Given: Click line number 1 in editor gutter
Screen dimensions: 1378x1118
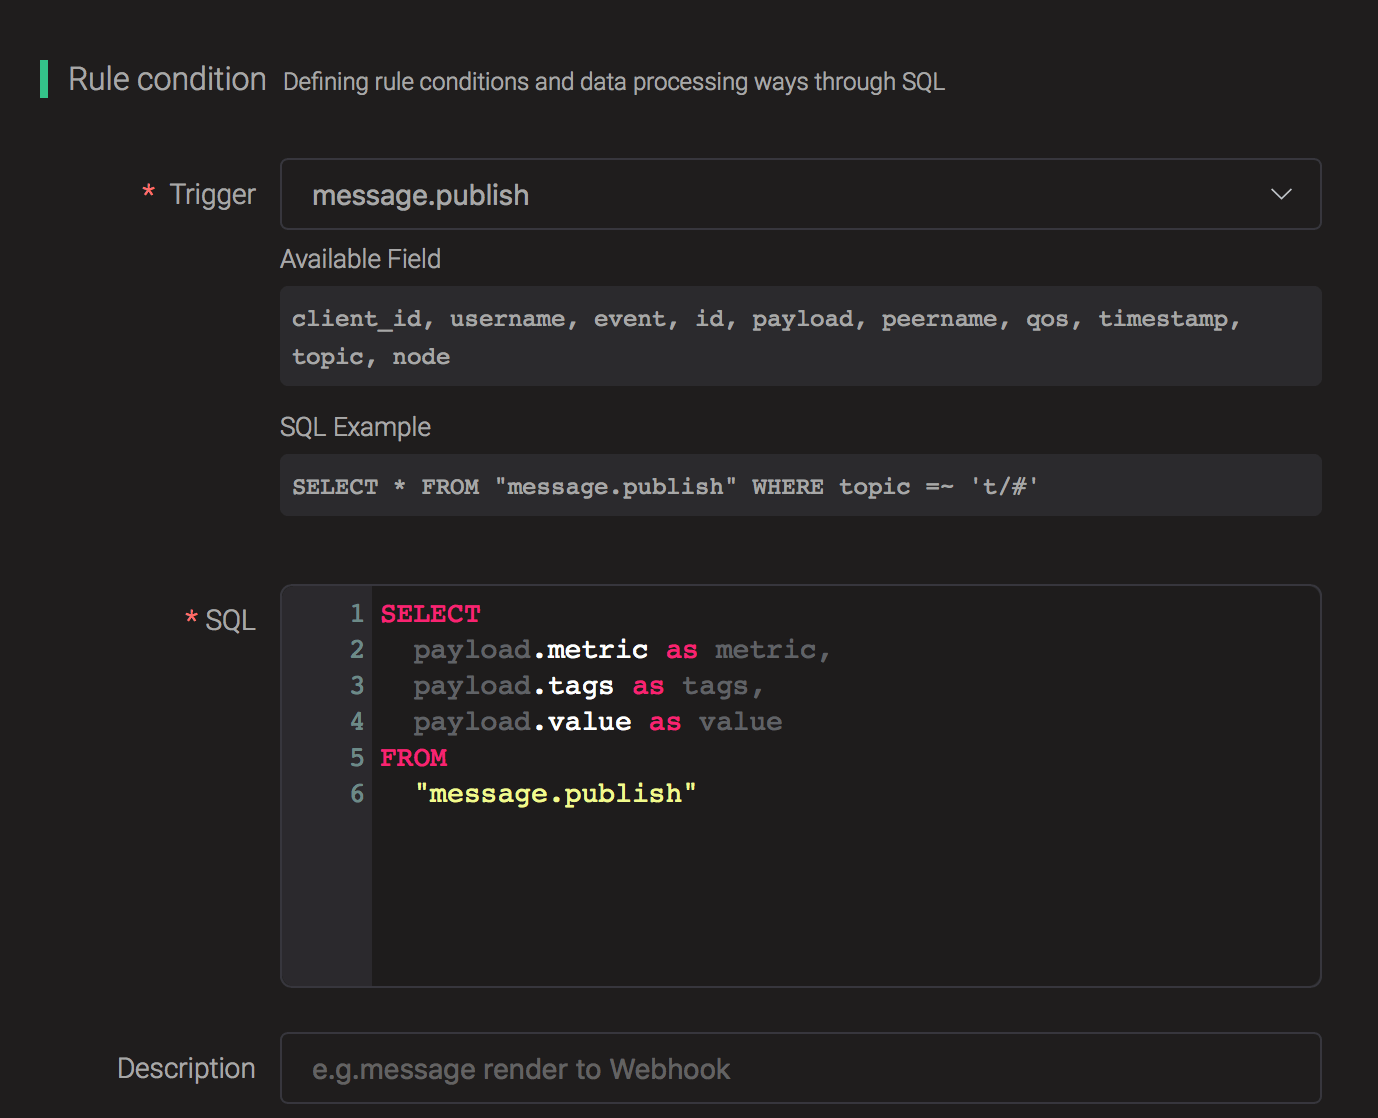Looking at the screenshot, I should tap(356, 614).
